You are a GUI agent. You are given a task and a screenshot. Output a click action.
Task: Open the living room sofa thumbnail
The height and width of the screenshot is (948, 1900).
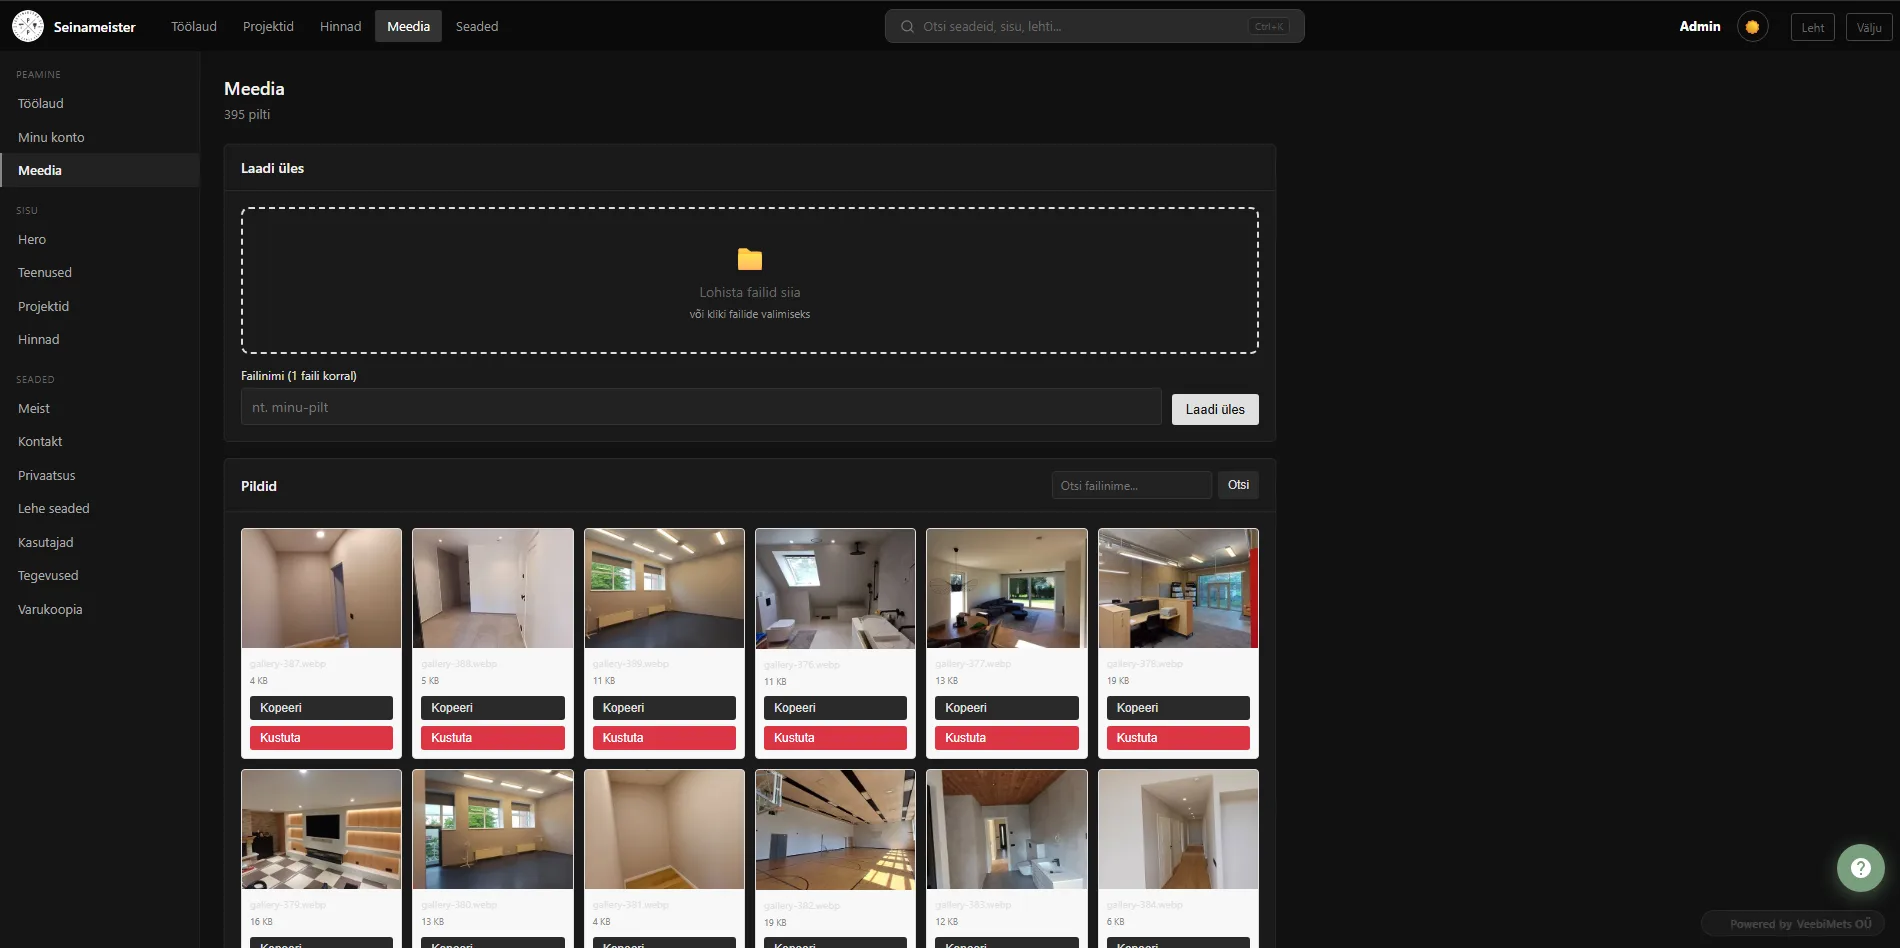tap(1006, 588)
